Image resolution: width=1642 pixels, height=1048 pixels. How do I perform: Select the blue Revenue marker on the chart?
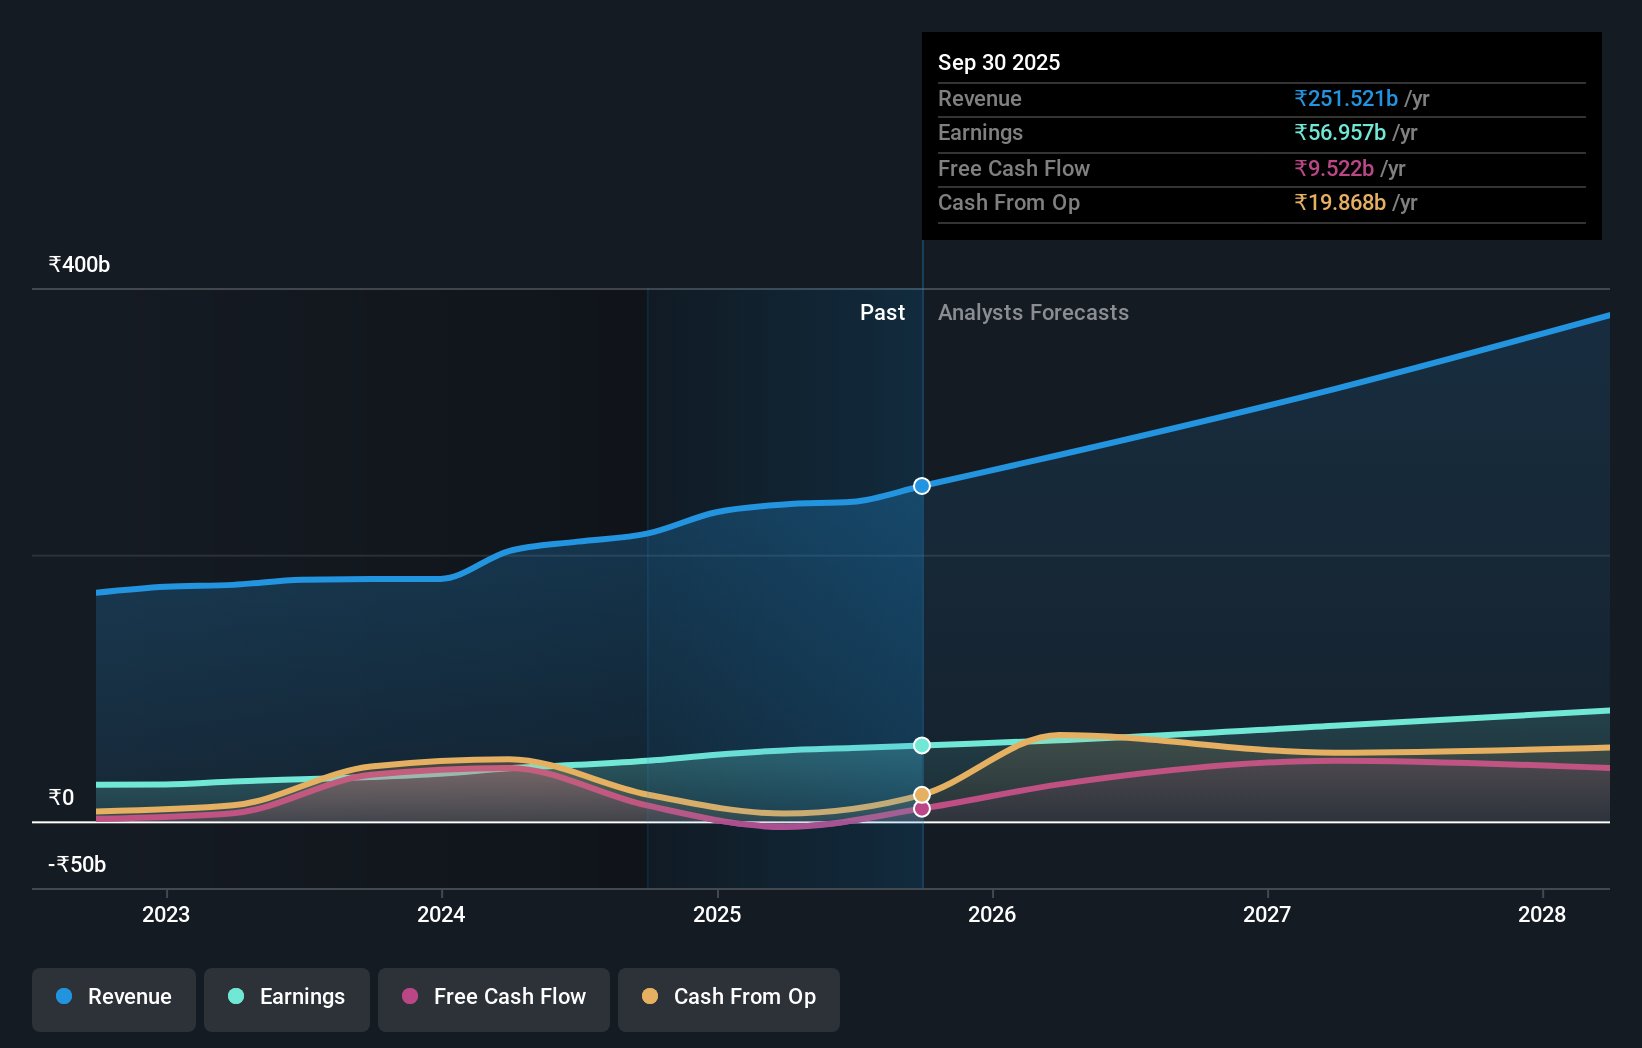(x=921, y=486)
